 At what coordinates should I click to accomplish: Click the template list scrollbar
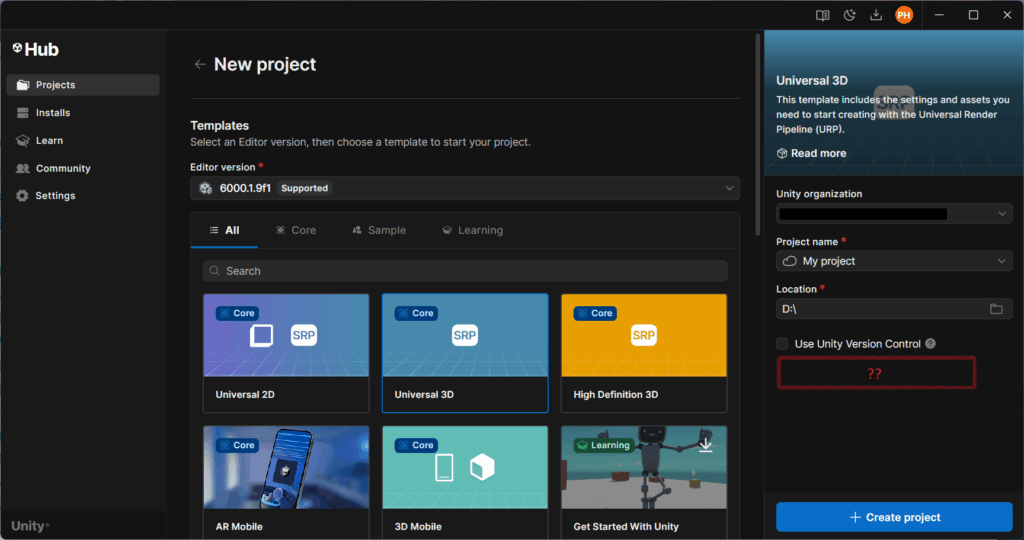coord(758,135)
